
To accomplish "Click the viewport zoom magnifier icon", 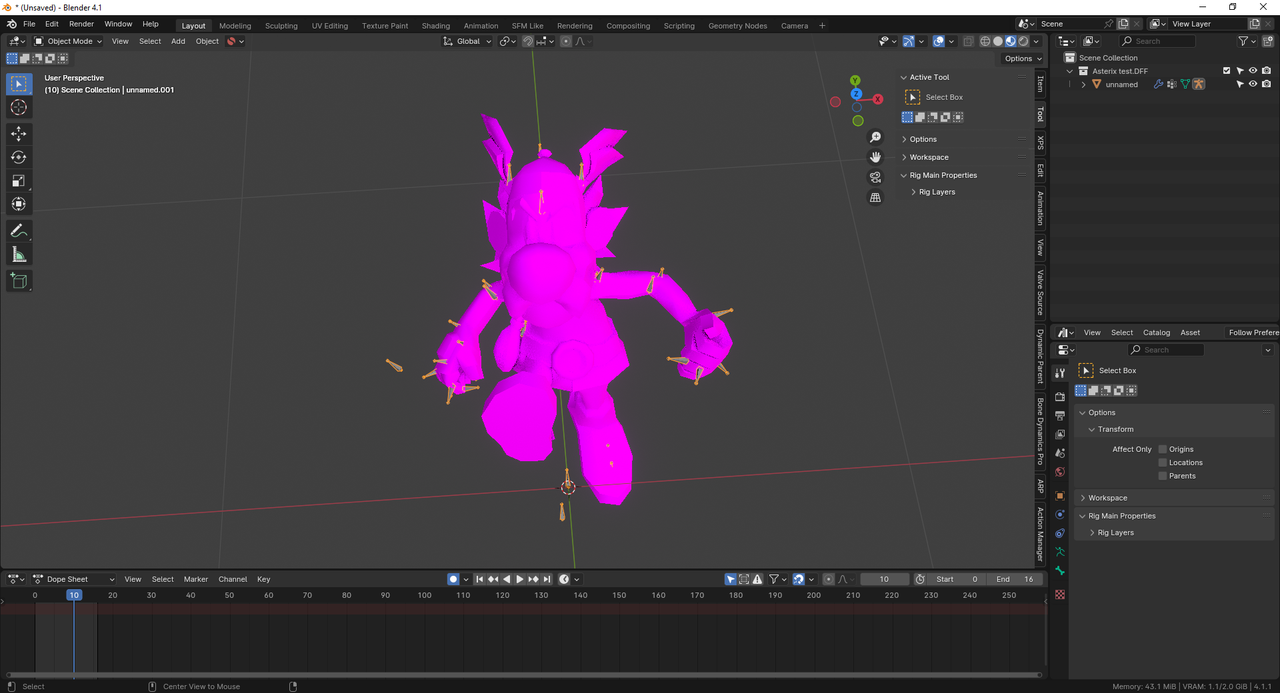I will point(875,137).
